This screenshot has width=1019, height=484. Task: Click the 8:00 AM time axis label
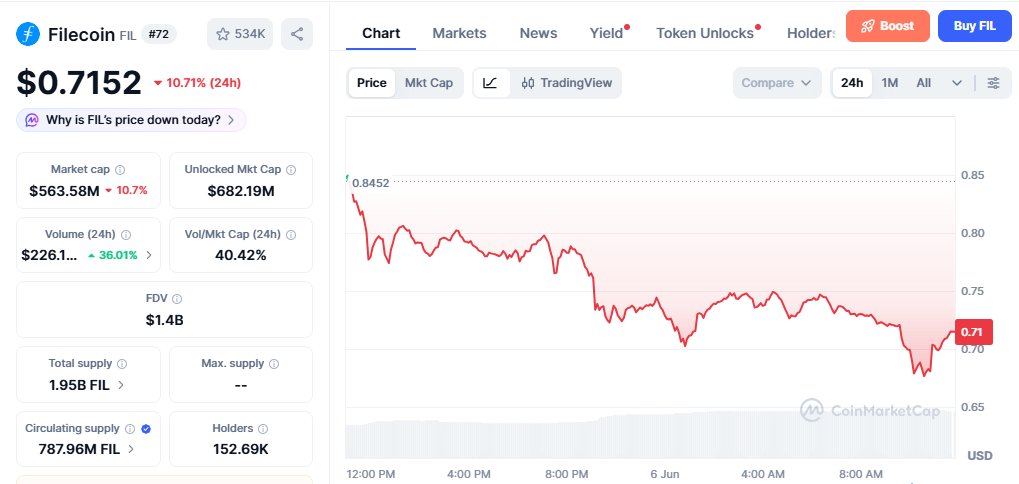[860, 474]
